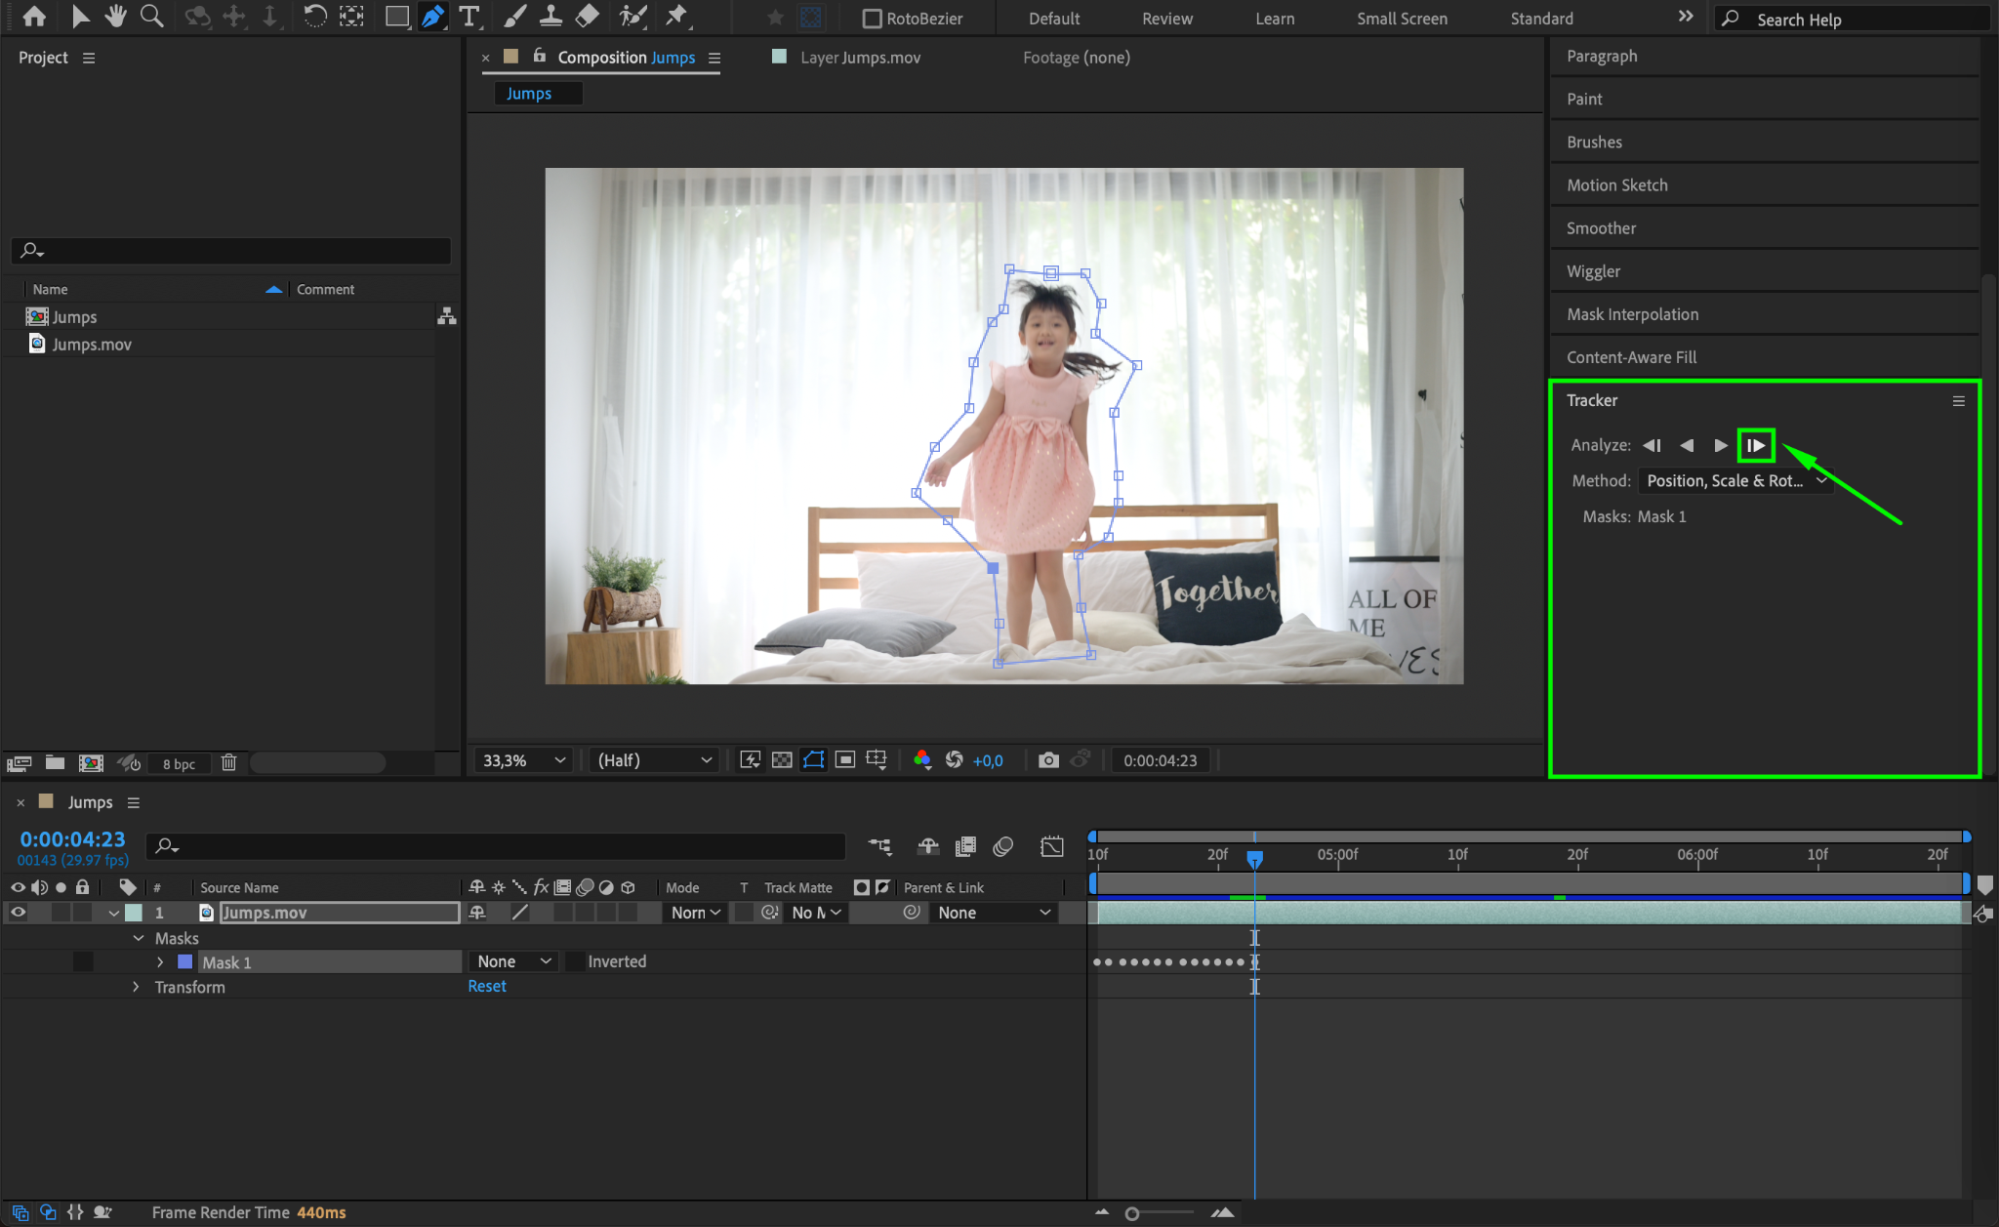Select the Clone Stamp tool

point(550,16)
